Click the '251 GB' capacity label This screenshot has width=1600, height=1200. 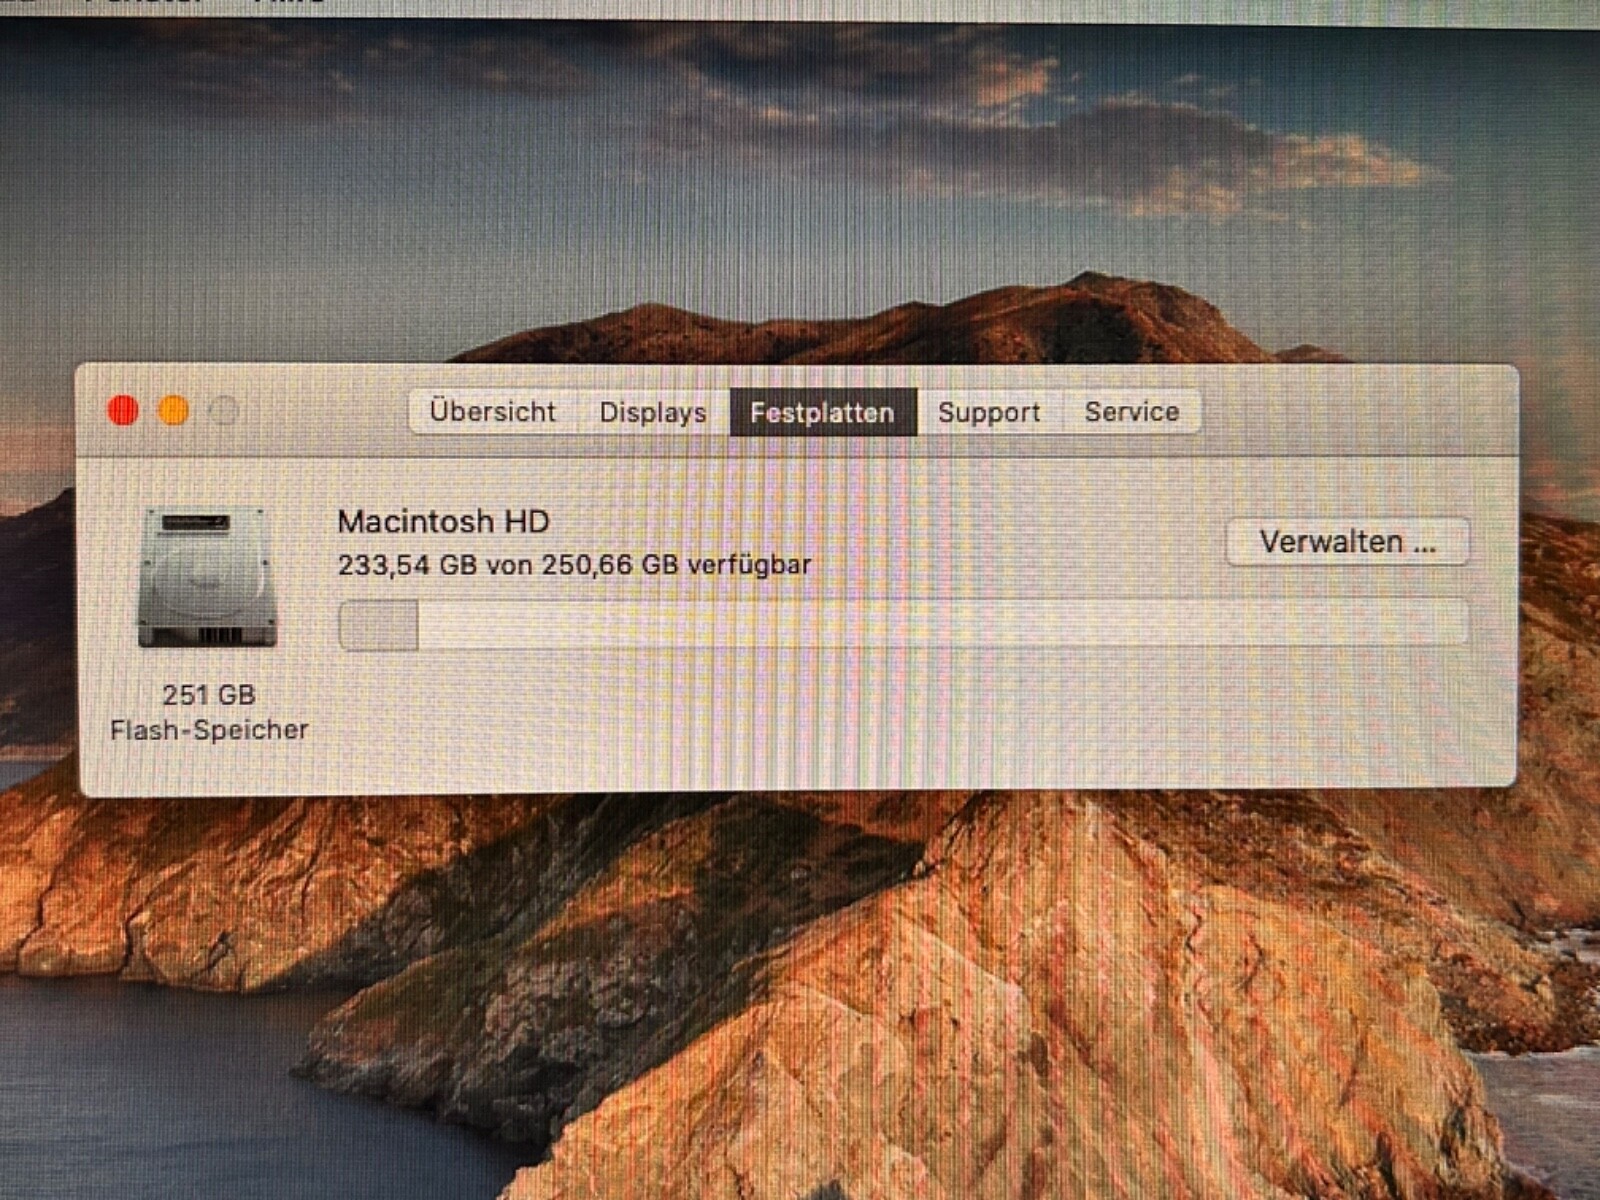pyautogui.click(x=209, y=694)
